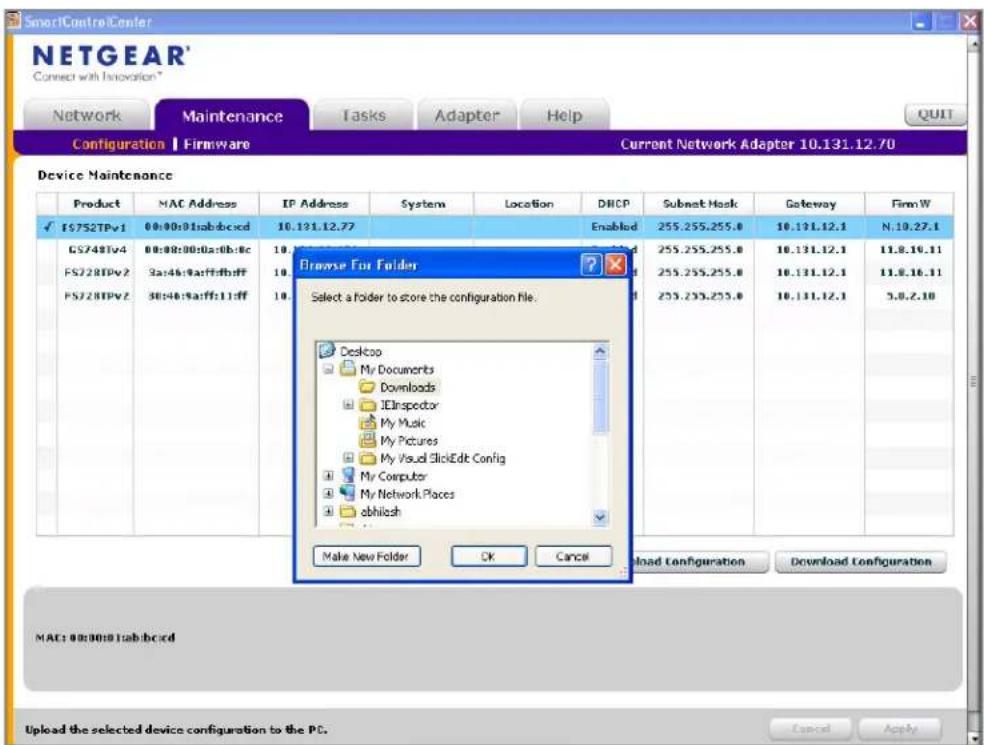Click the folder tree scroll-up arrow
984x745 pixels.
pyautogui.click(x=601, y=351)
